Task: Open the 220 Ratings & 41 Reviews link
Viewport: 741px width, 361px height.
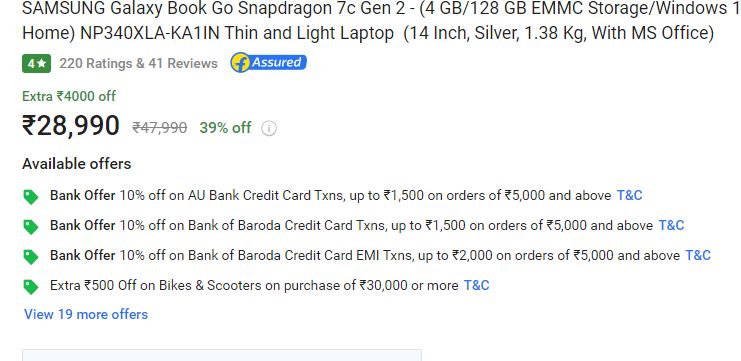Action: (138, 63)
